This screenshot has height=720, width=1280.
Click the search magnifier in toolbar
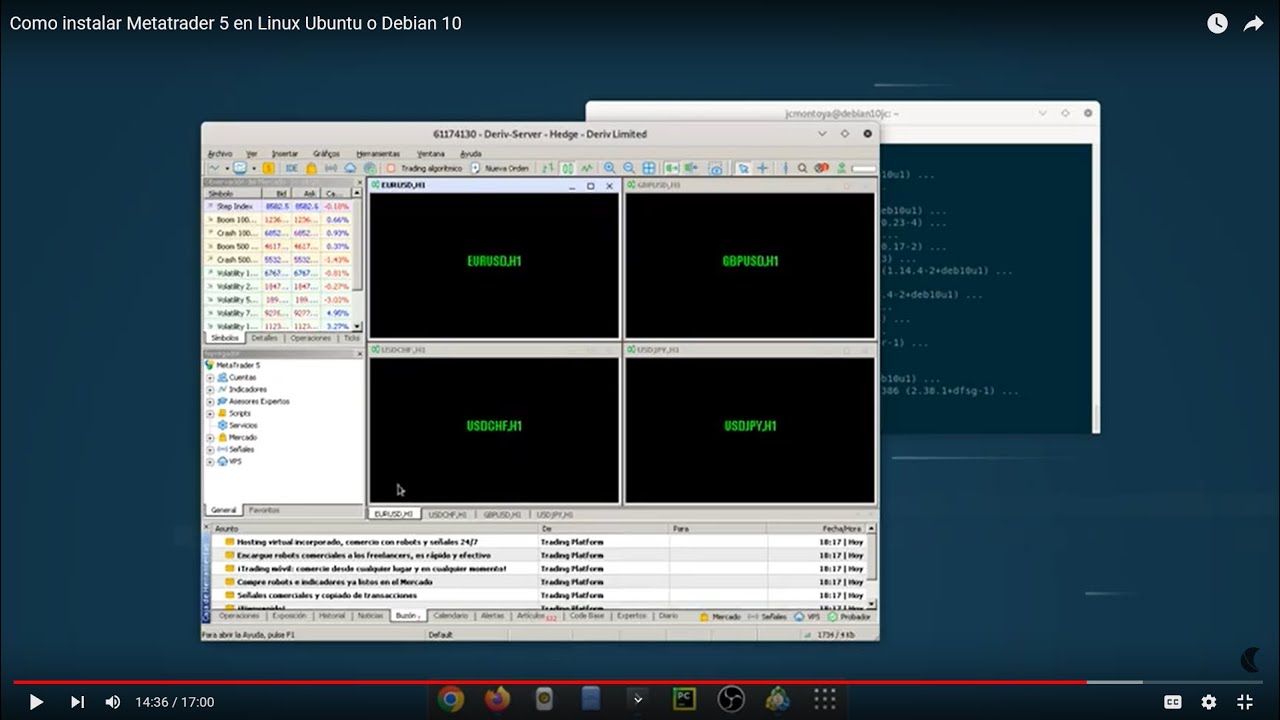(802, 168)
